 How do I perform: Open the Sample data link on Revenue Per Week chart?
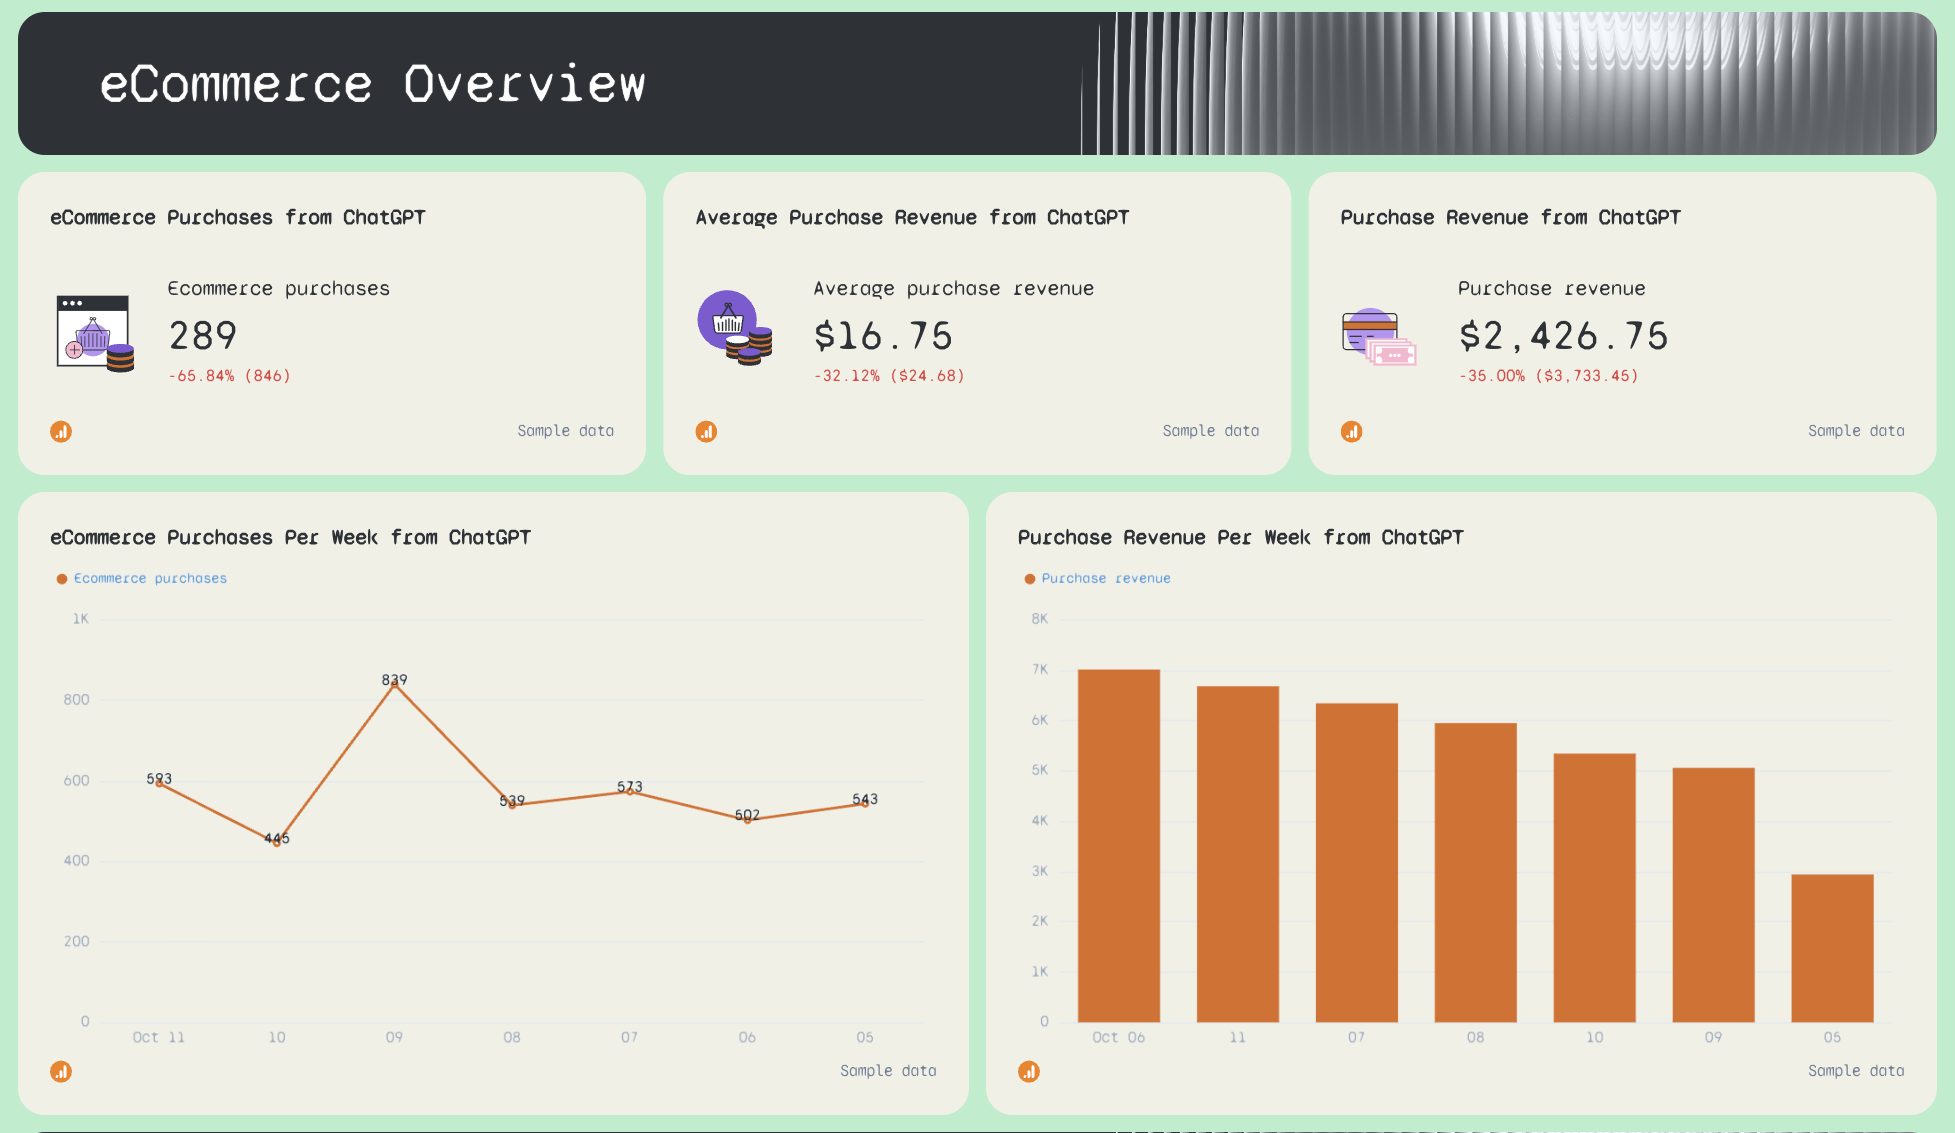1854,1070
